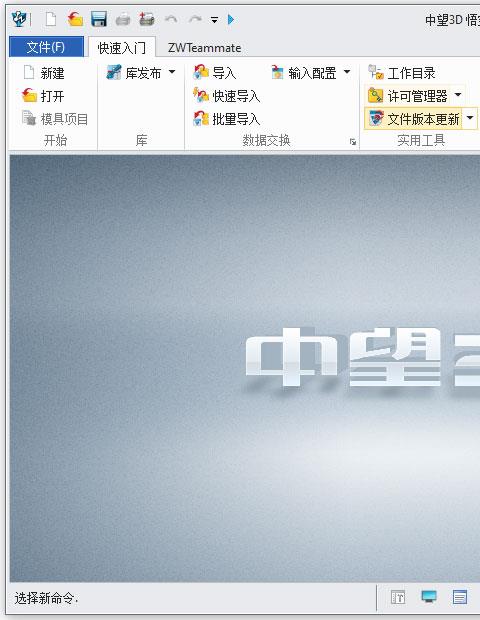Click the 快速导入 button
This screenshot has height=620, width=480.
pos(227,96)
